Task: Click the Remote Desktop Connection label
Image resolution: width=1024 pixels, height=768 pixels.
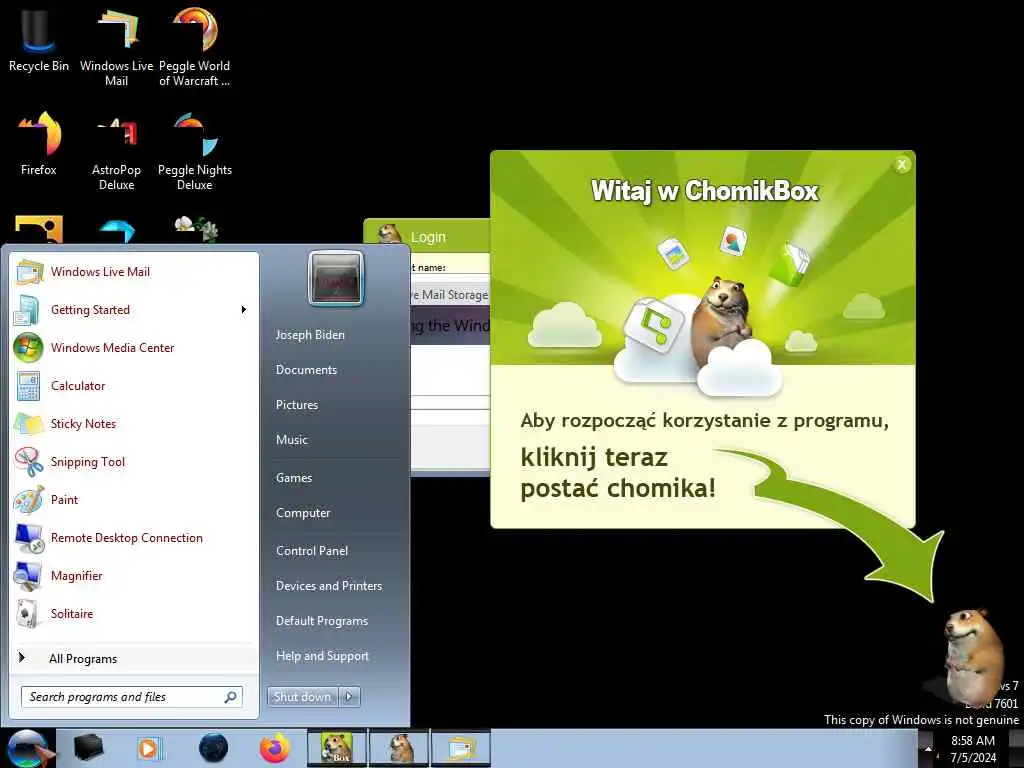Action: (127, 538)
